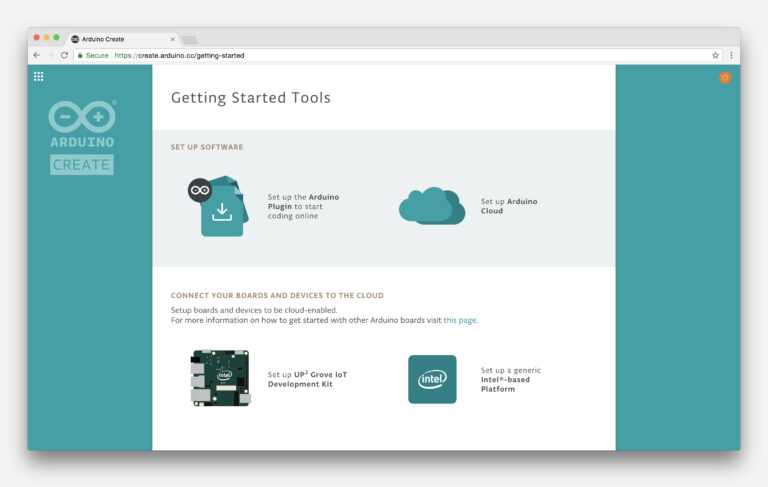Click the Arduino Cloud icon
This screenshot has width=768, height=487.
[x=431, y=206]
